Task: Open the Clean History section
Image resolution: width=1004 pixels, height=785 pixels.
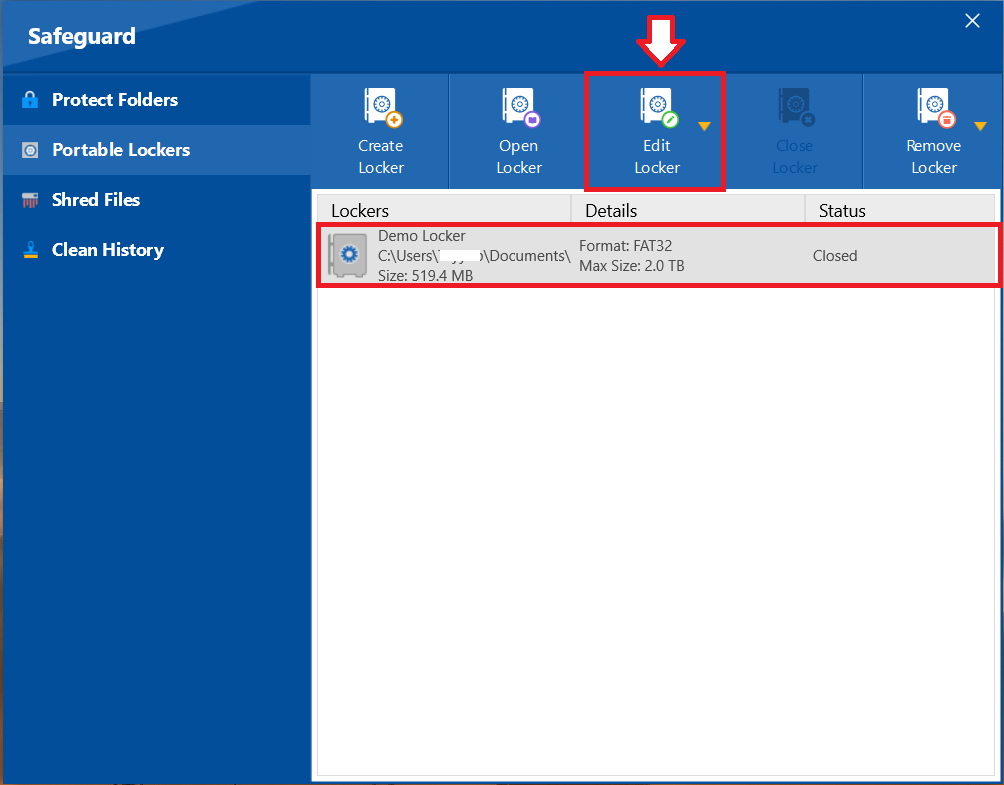Action: pyautogui.click(x=156, y=250)
